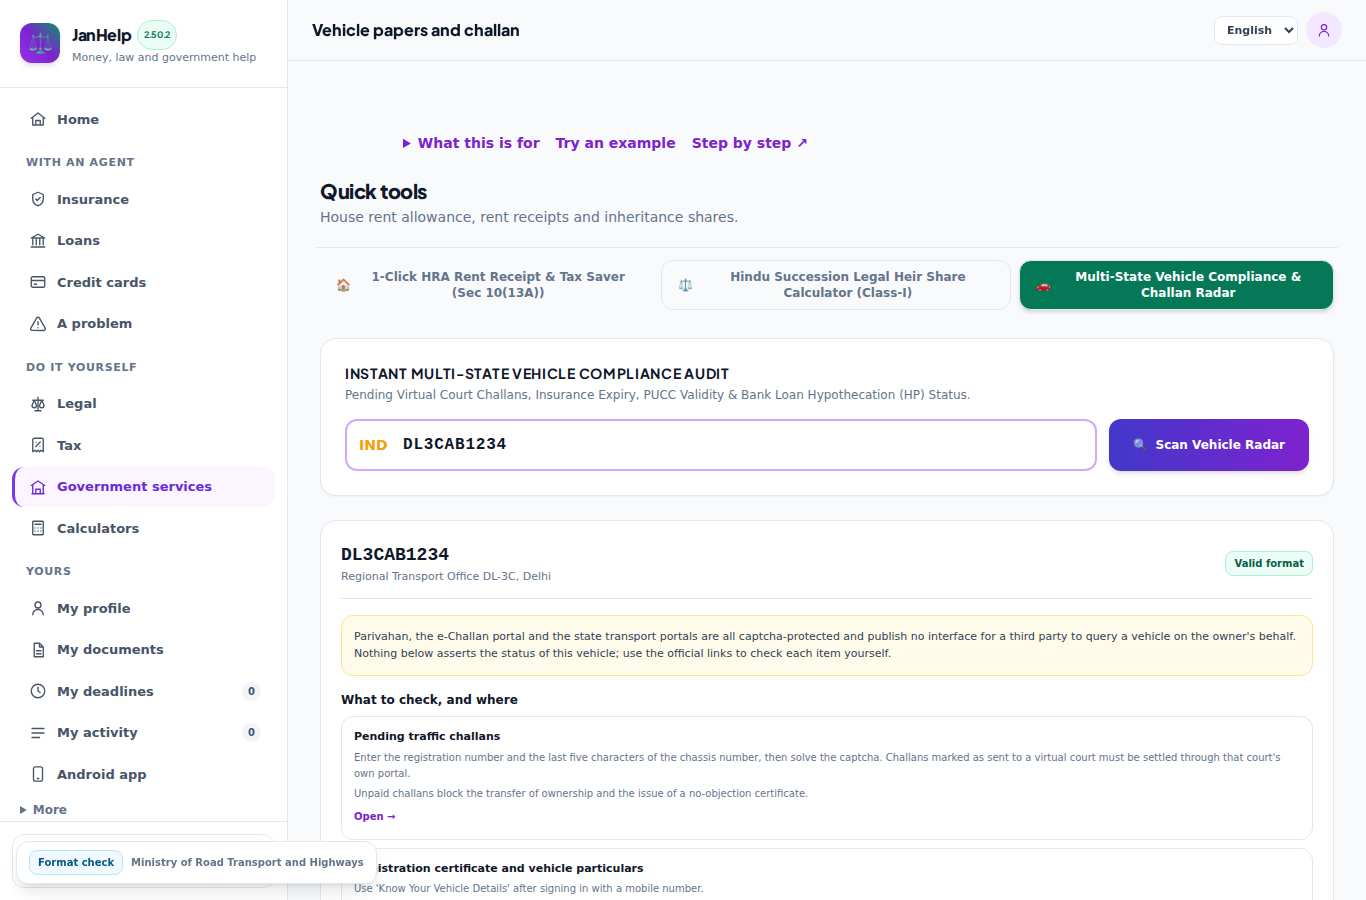1366x900 pixels.
Task: Click the My deadlines clock icon
Action: (38, 691)
